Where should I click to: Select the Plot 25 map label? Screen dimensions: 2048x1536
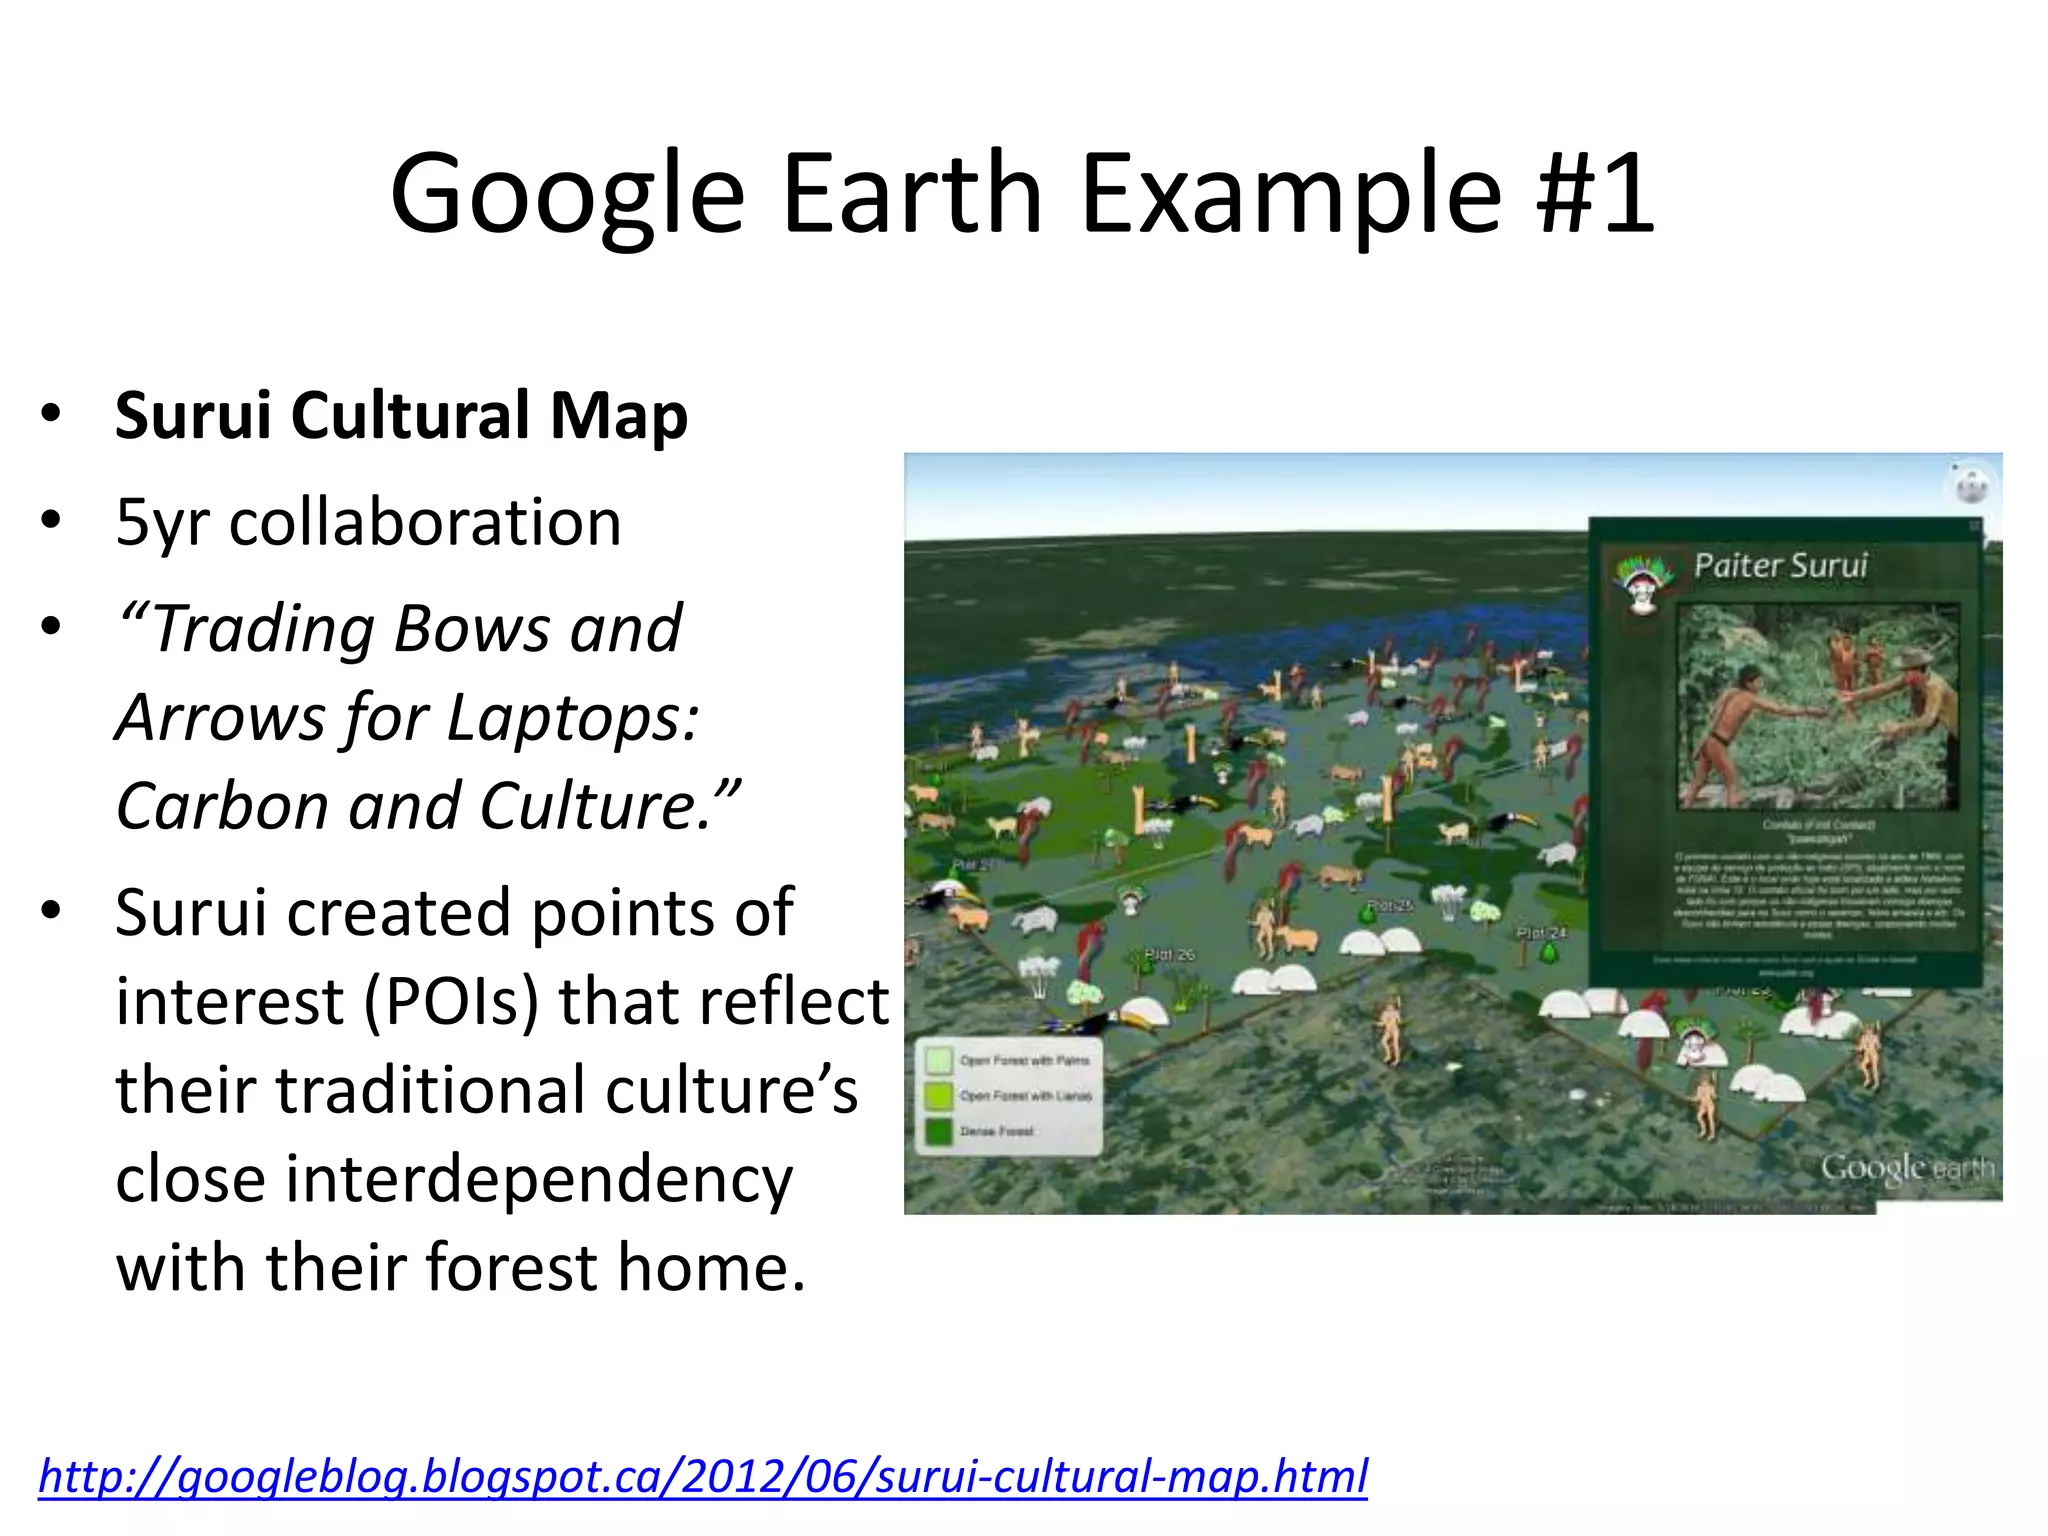coord(1390,905)
